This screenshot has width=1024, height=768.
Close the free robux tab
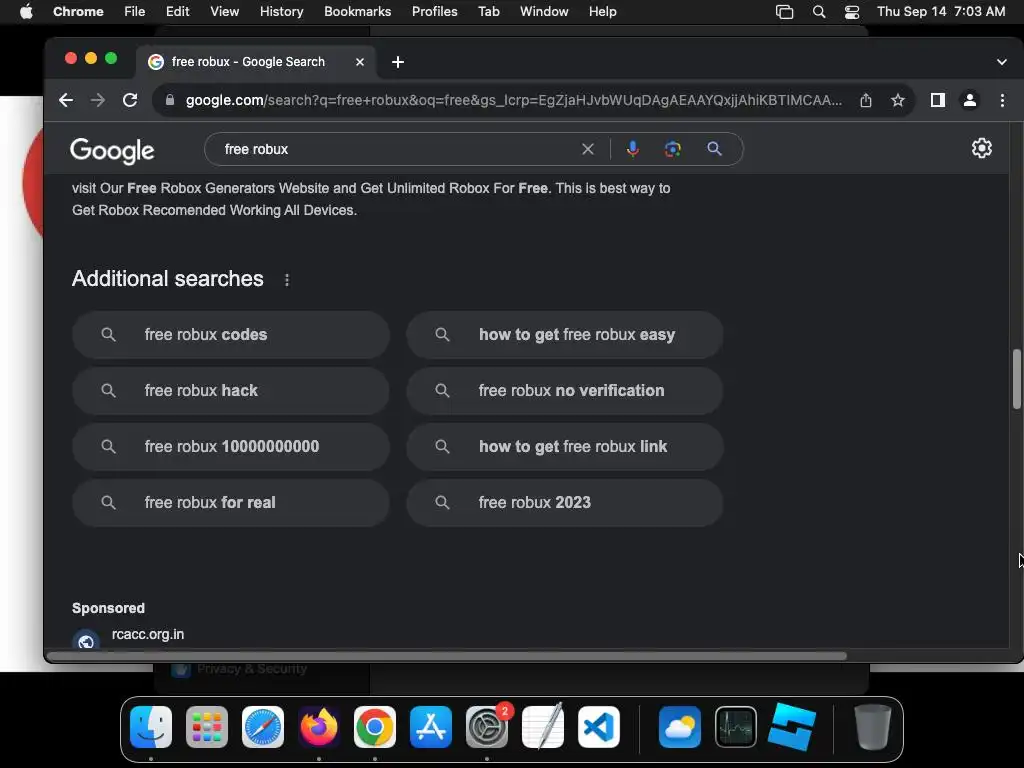[360, 62]
